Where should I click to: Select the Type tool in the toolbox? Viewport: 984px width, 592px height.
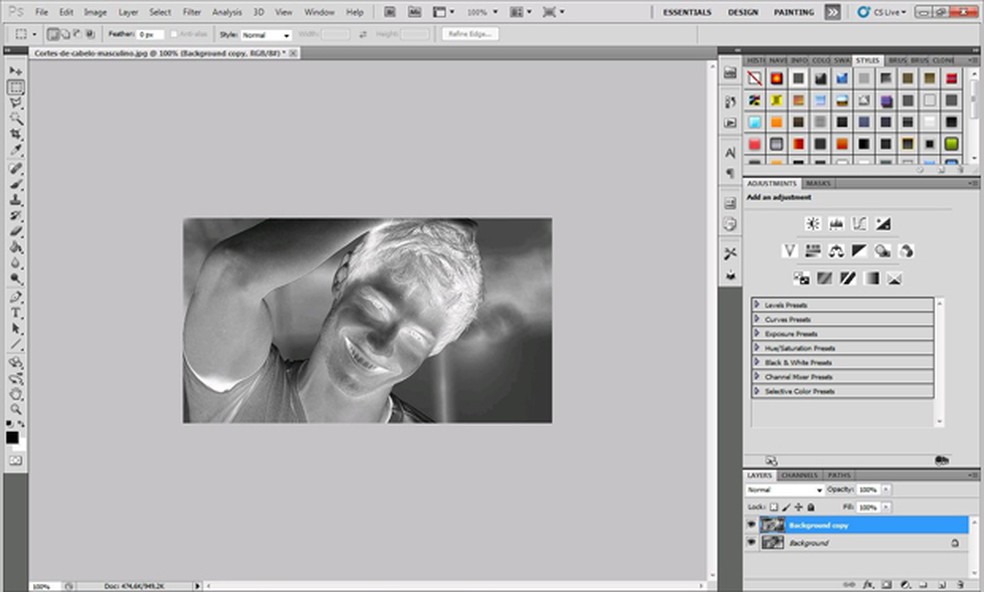click(16, 313)
